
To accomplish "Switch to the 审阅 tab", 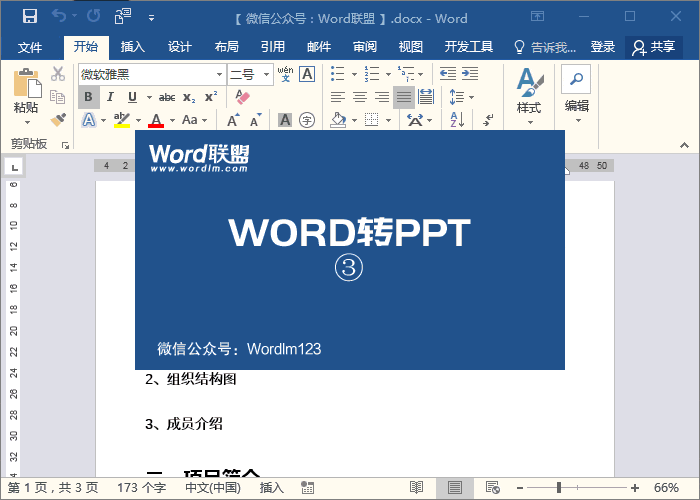I will [365, 47].
